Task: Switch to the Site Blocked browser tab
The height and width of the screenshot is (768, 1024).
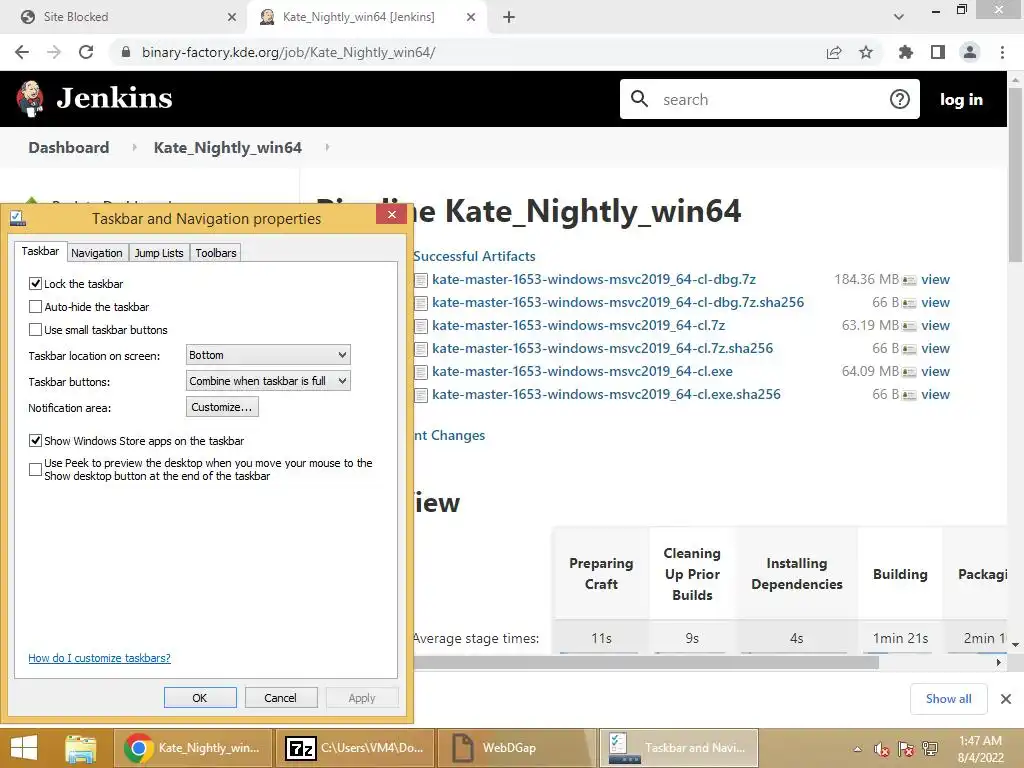Action: point(124,17)
